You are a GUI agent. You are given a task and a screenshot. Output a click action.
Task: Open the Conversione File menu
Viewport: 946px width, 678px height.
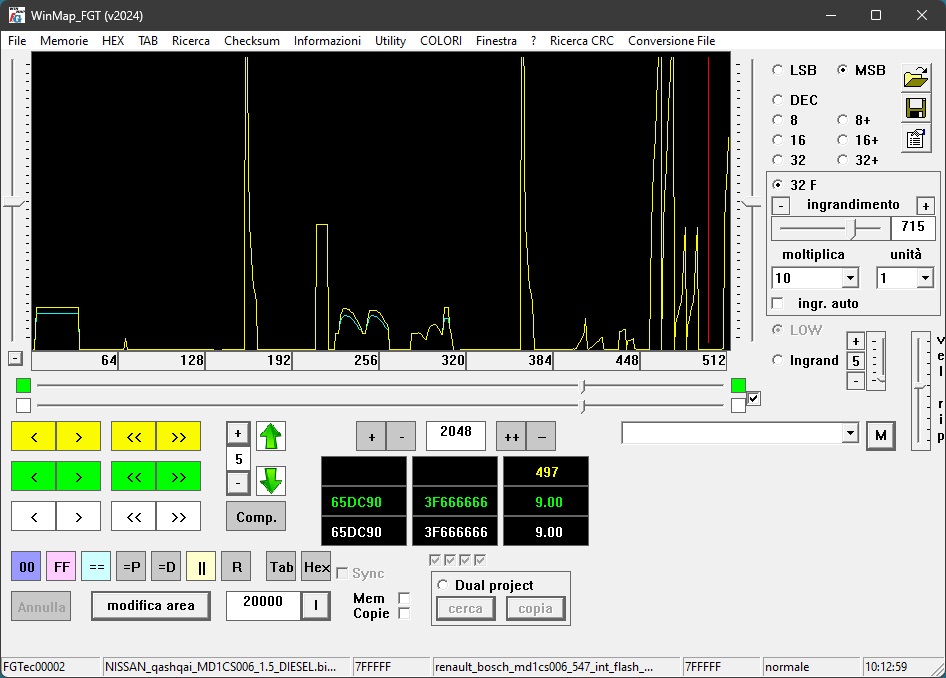[x=671, y=41]
